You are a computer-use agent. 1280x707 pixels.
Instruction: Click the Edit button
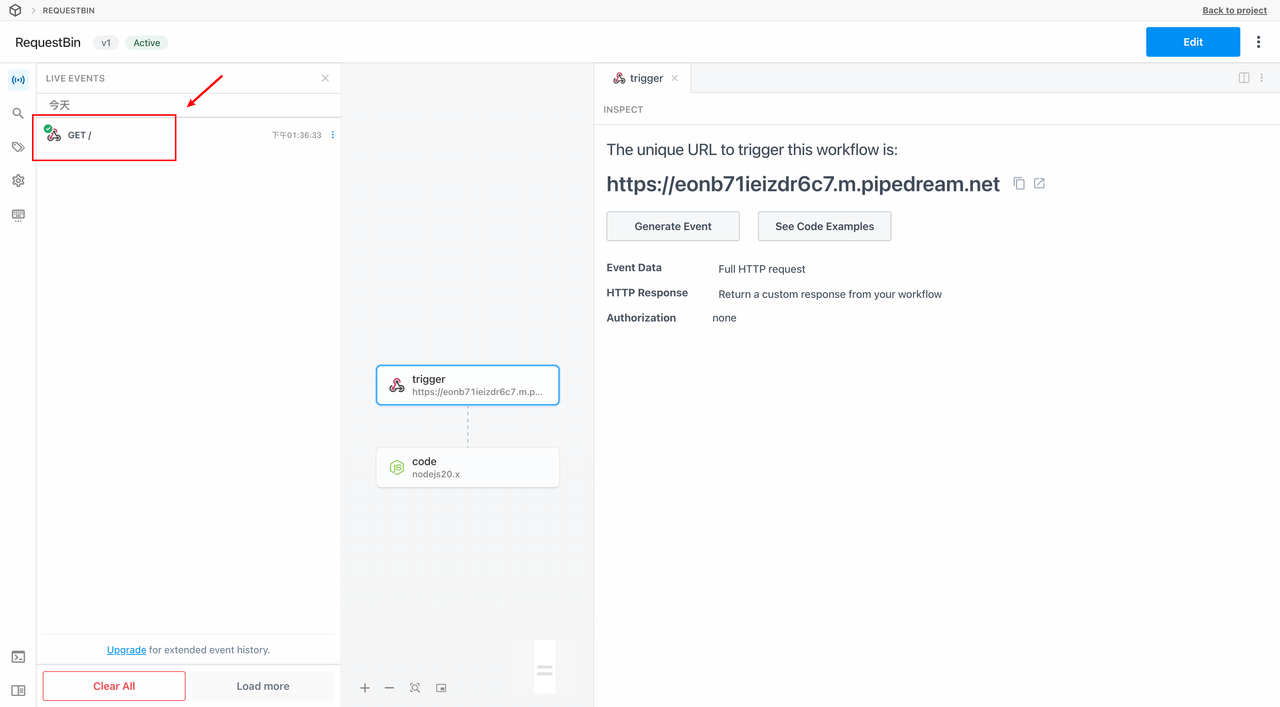click(1193, 42)
